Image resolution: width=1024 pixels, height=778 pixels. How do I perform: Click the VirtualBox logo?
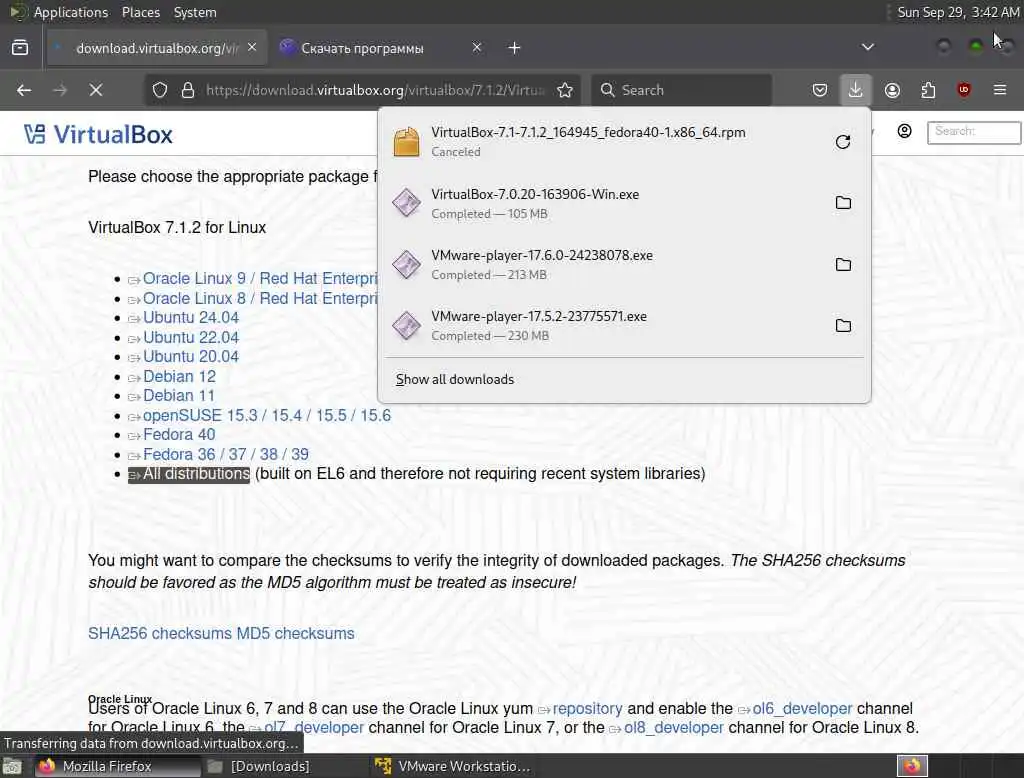(98, 135)
